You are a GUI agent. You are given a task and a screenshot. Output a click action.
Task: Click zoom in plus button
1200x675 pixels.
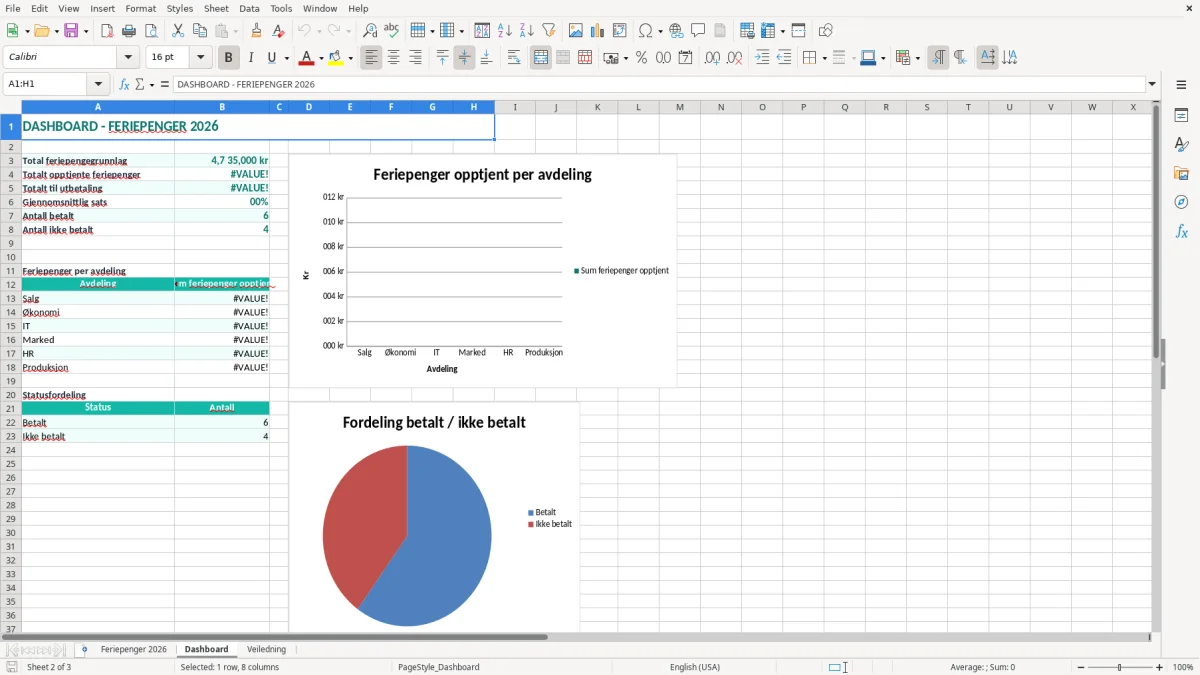[1160, 667]
